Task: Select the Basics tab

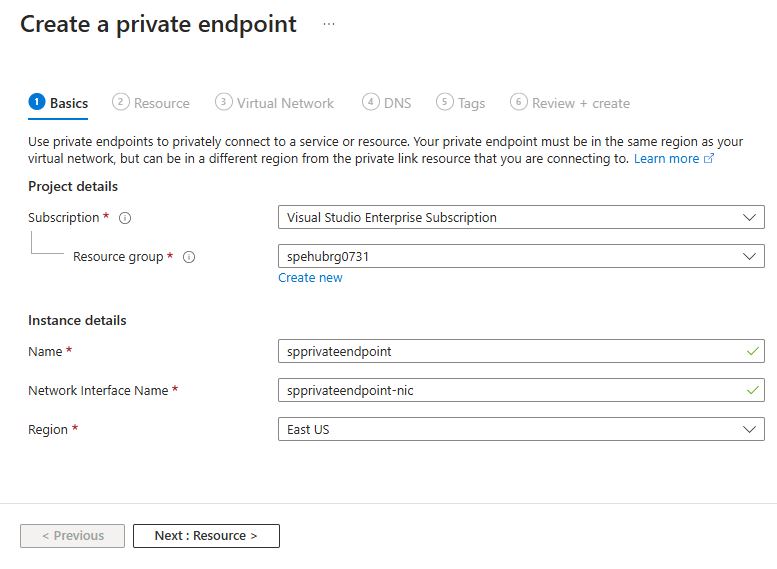Action: coord(69,103)
